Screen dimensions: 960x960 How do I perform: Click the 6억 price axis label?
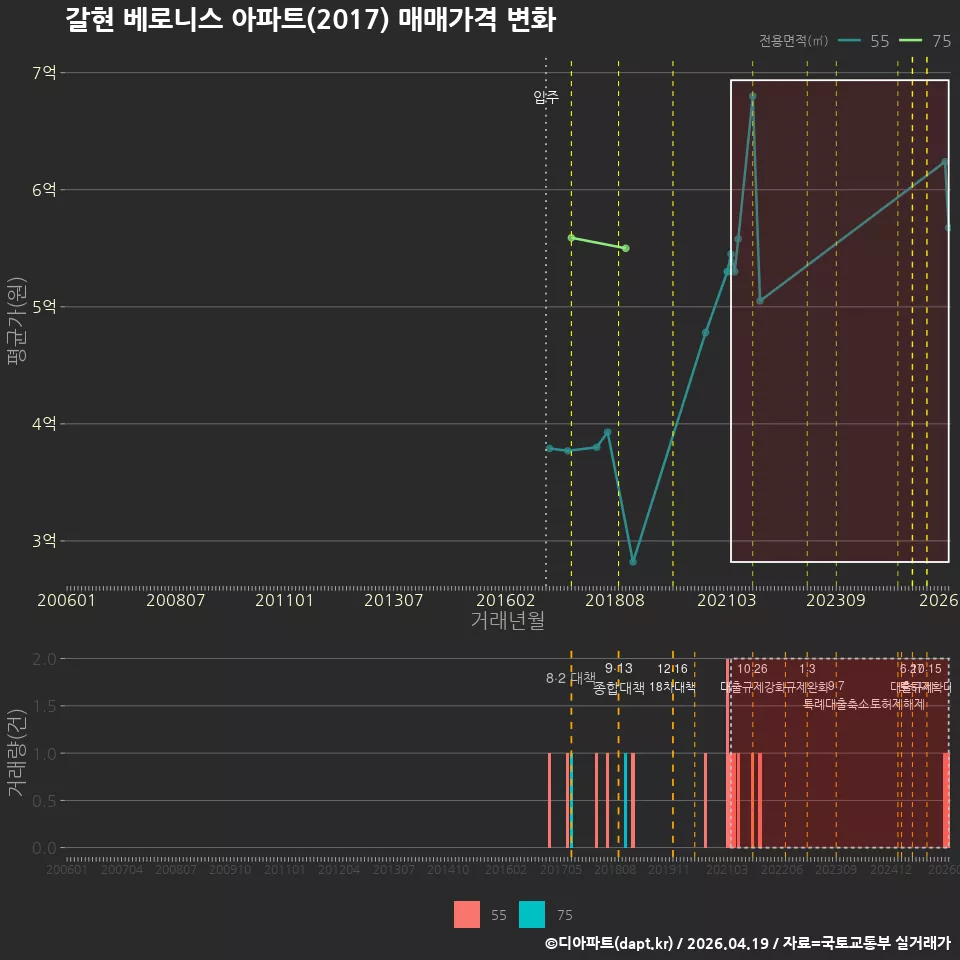pyautogui.click(x=44, y=190)
